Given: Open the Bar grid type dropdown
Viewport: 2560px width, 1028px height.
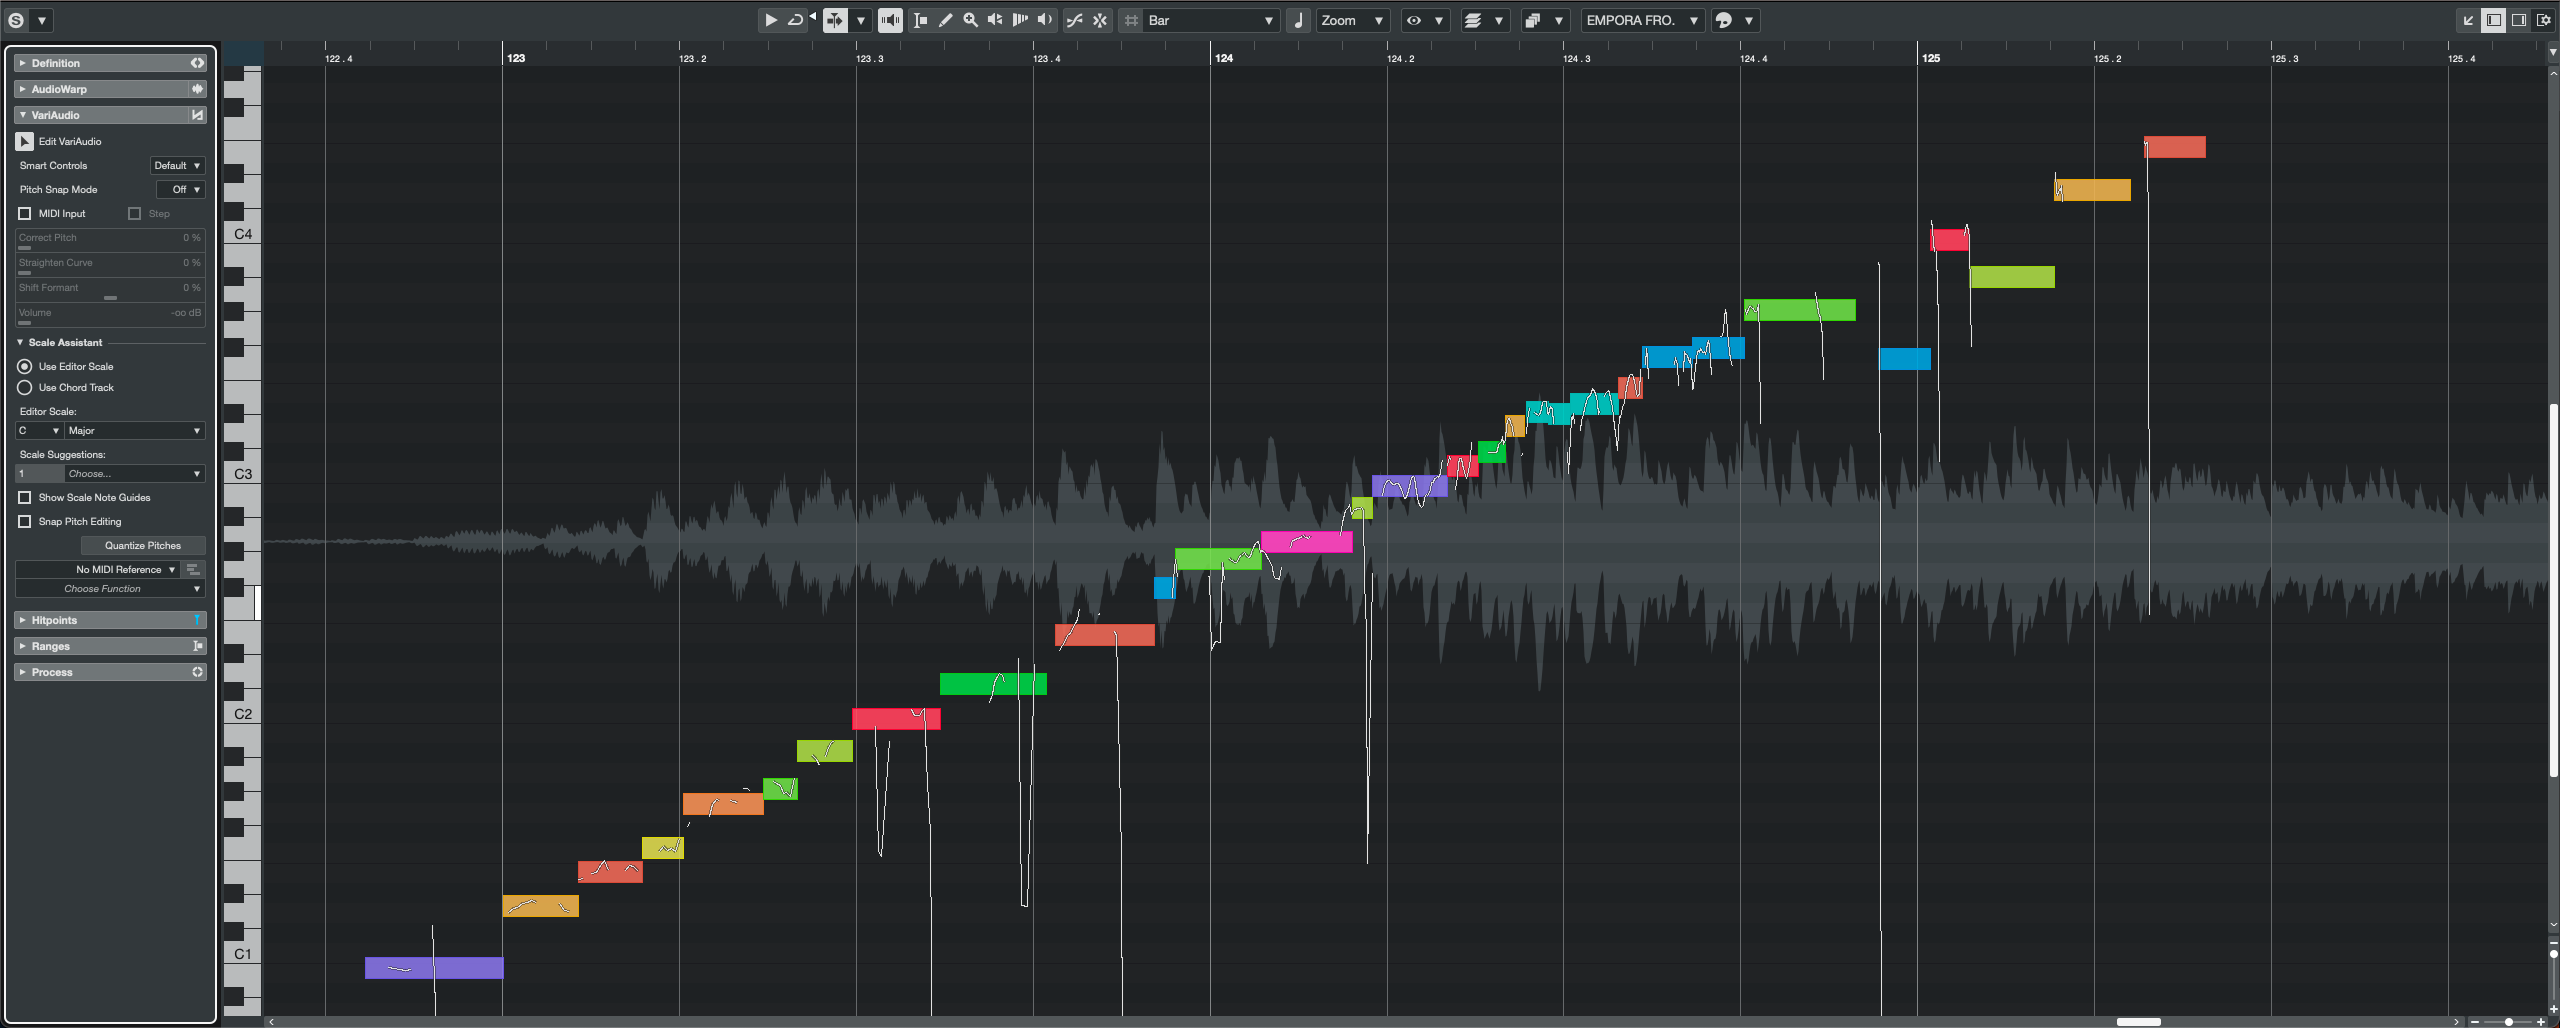Looking at the screenshot, I should (x=1211, y=20).
